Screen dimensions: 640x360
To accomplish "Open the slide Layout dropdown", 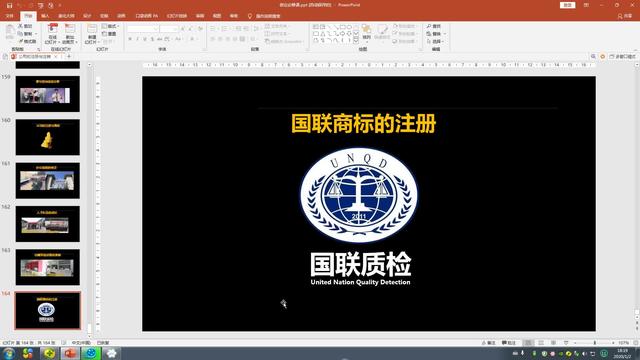I will coord(110,26).
